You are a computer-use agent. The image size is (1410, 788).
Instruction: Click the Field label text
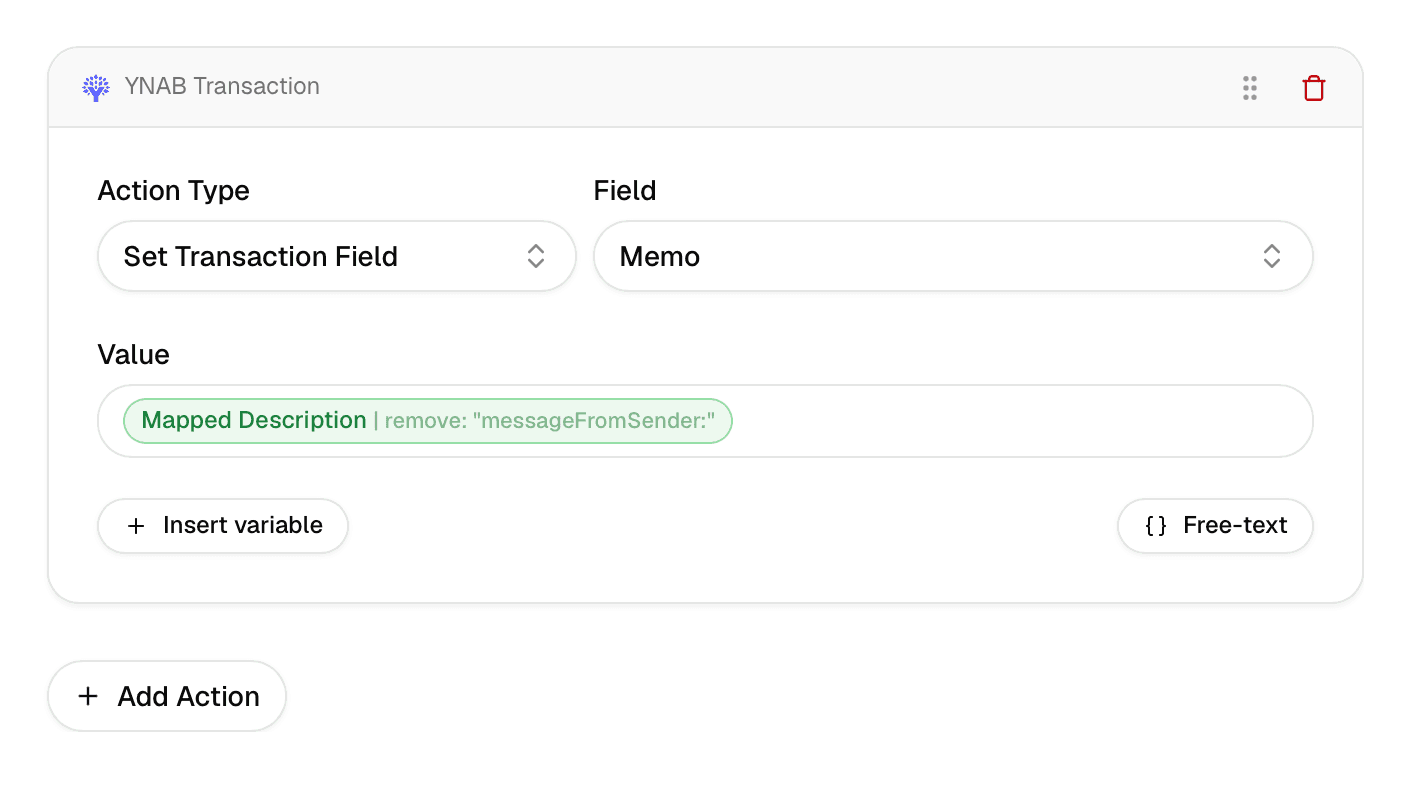tap(625, 191)
